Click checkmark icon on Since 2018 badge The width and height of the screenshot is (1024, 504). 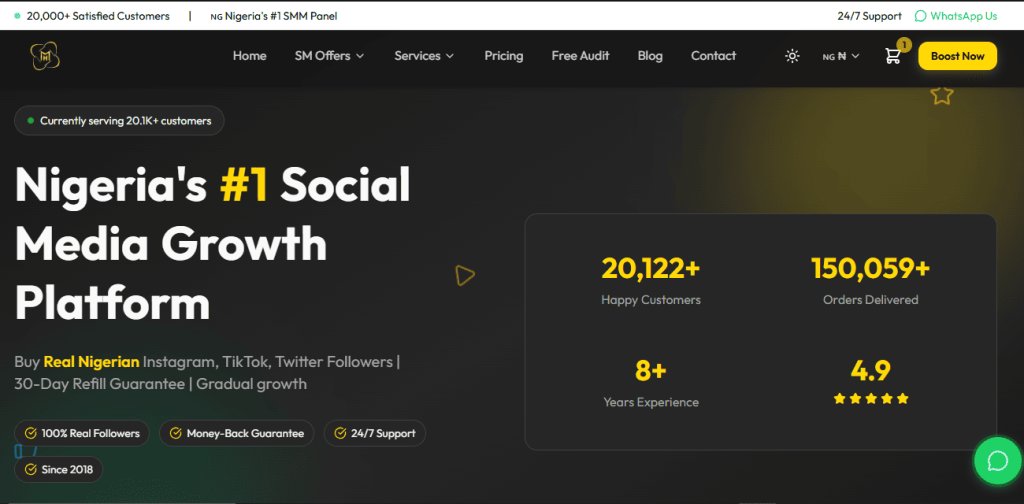coord(31,469)
